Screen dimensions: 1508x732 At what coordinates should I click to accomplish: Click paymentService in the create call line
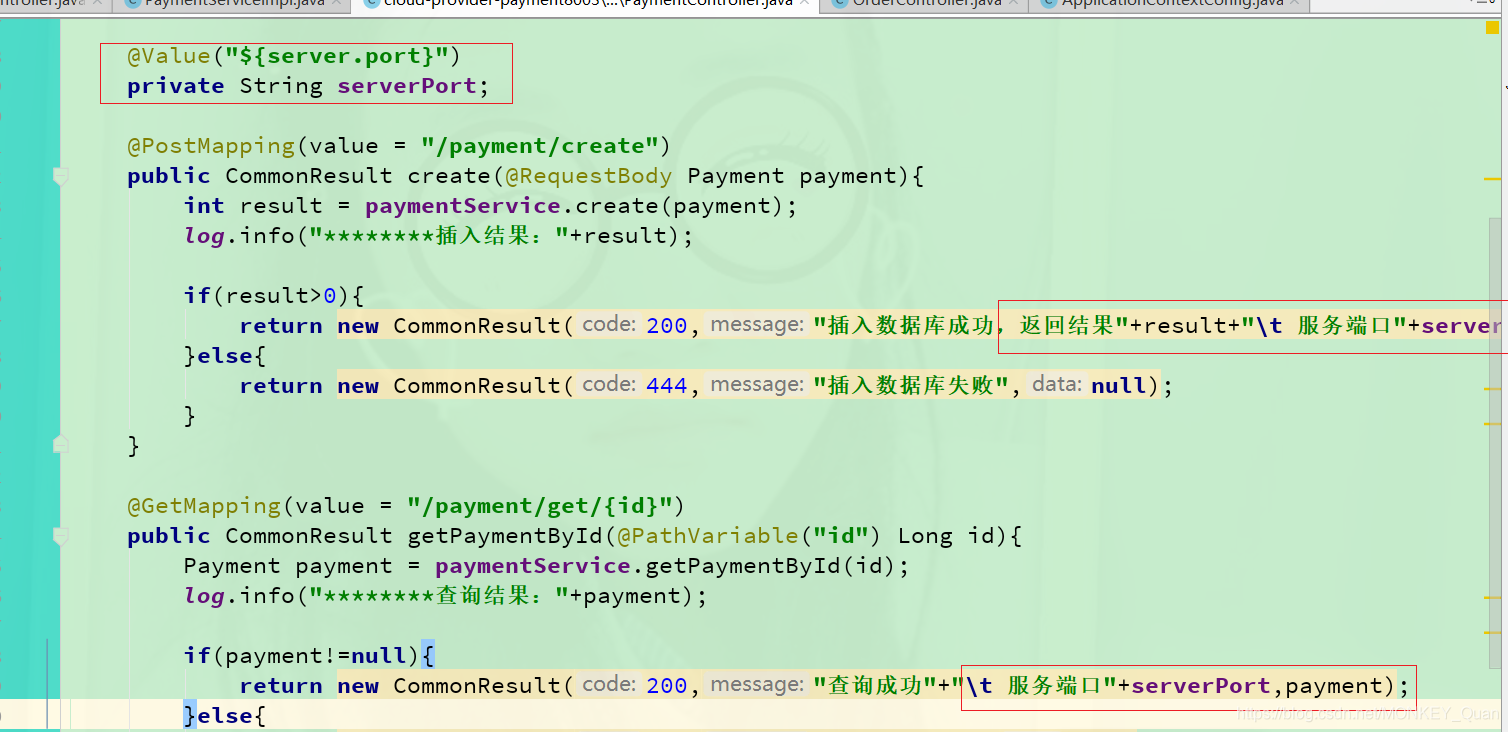[x=462, y=206]
